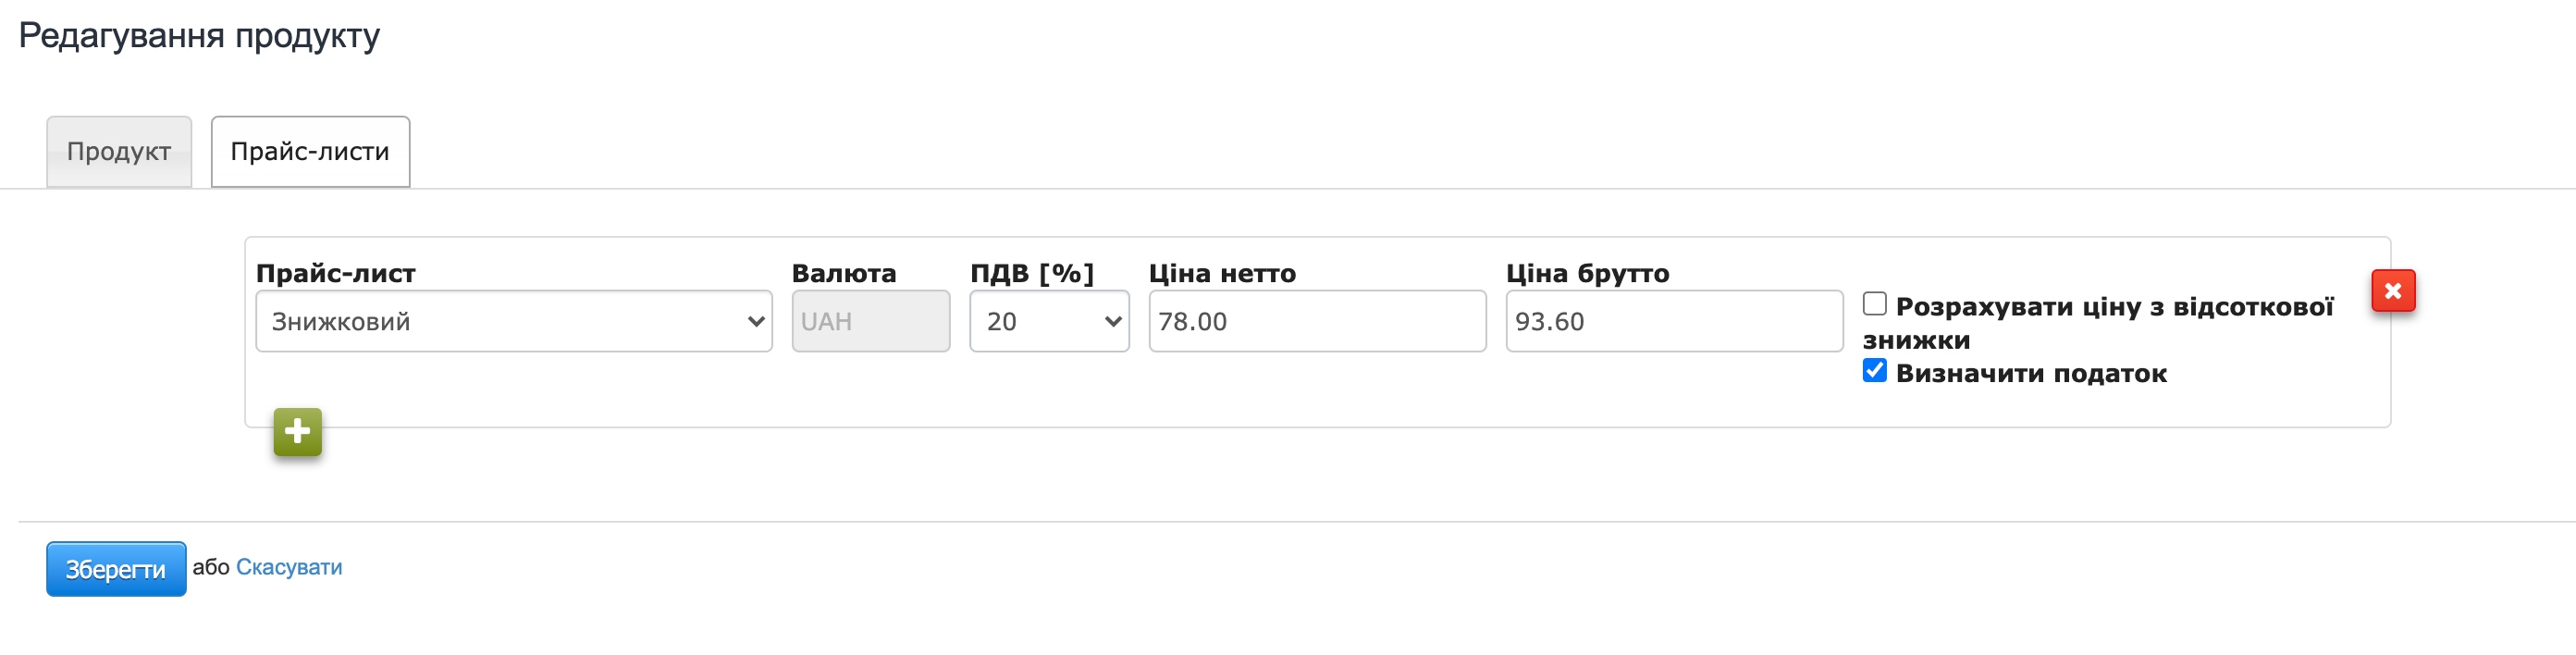Expand the ПДВ [%] dropdown set to 20

[1048, 321]
